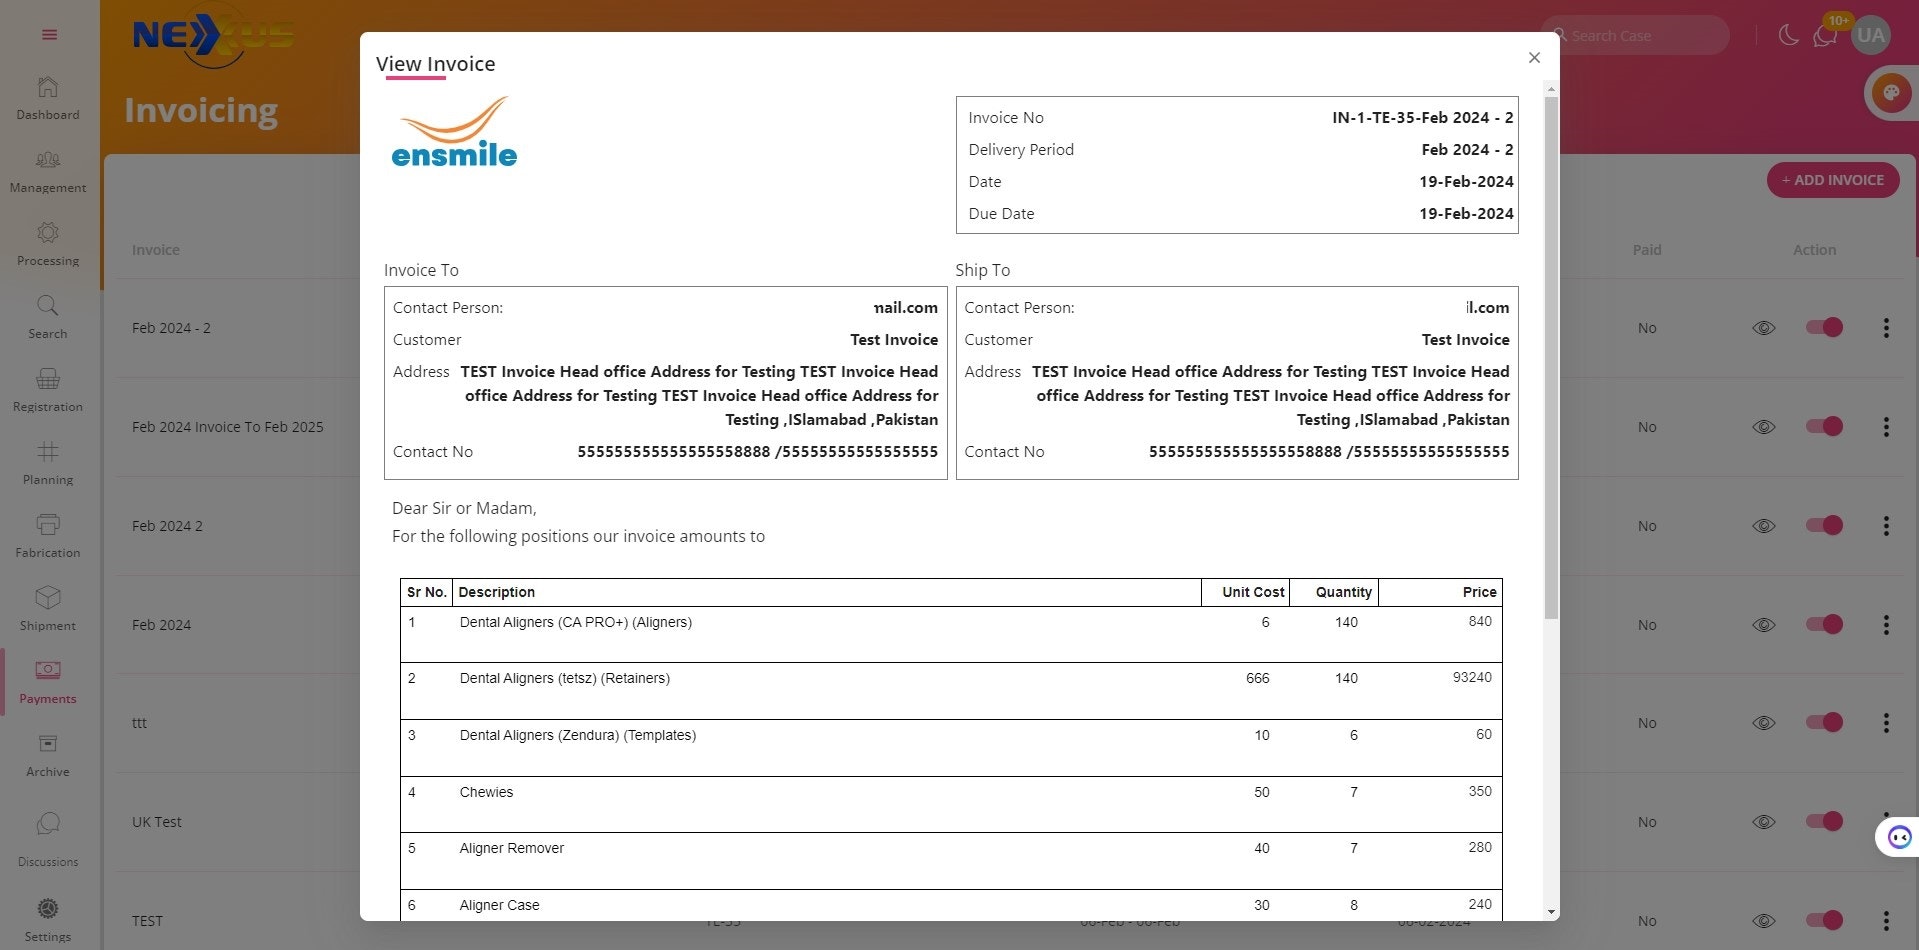Click scrollbar up arrow in invoice dialog
The width and height of the screenshot is (1919, 950).
click(x=1551, y=89)
